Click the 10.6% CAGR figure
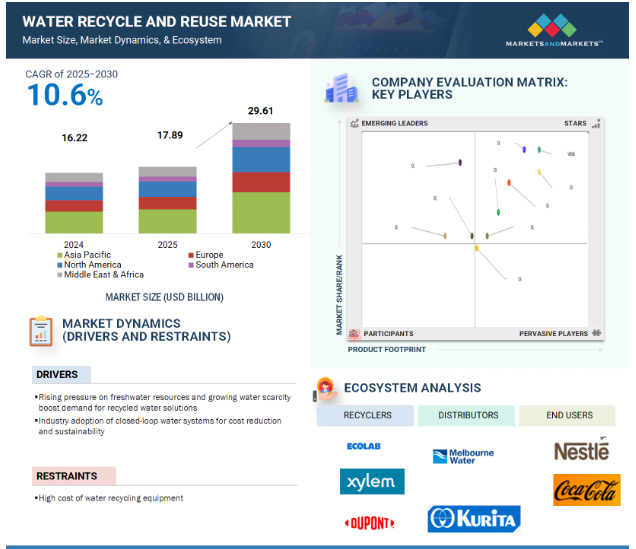636x549 pixels. 65,96
